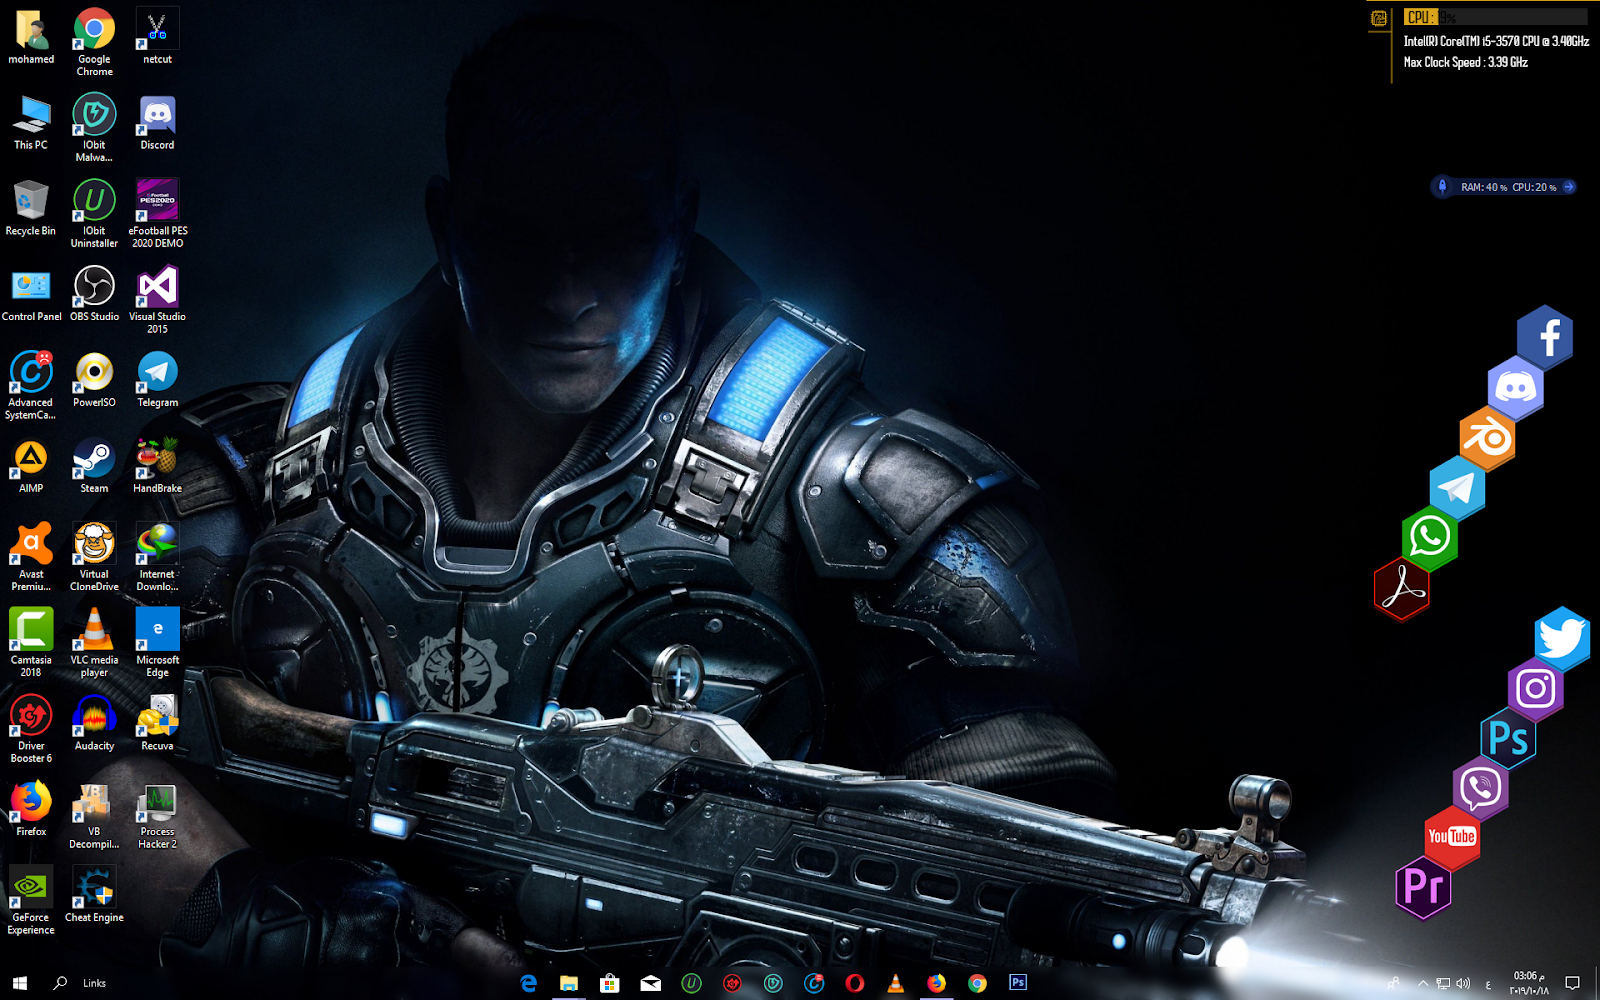Select the eFootball PES 2020 DEMO shortcut
Image resolution: width=1600 pixels, height=1000 pixels.
pos(157,215)
